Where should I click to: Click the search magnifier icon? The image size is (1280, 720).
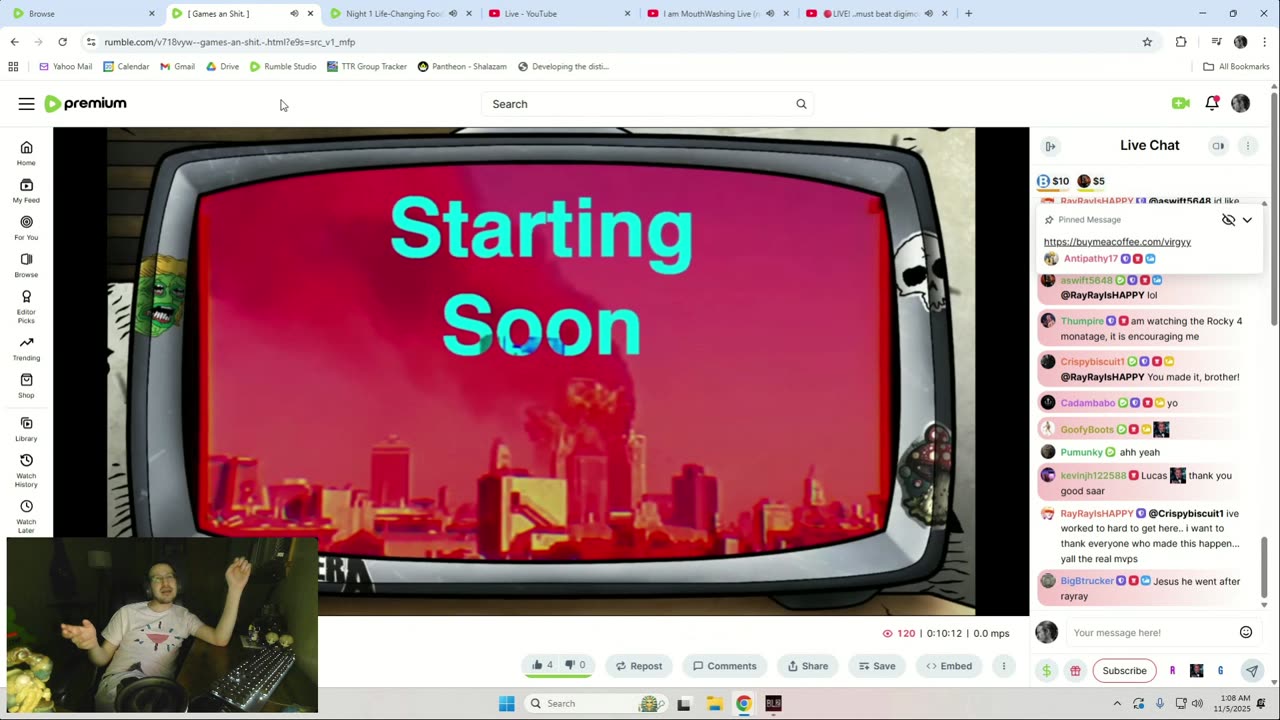(801, 104)
